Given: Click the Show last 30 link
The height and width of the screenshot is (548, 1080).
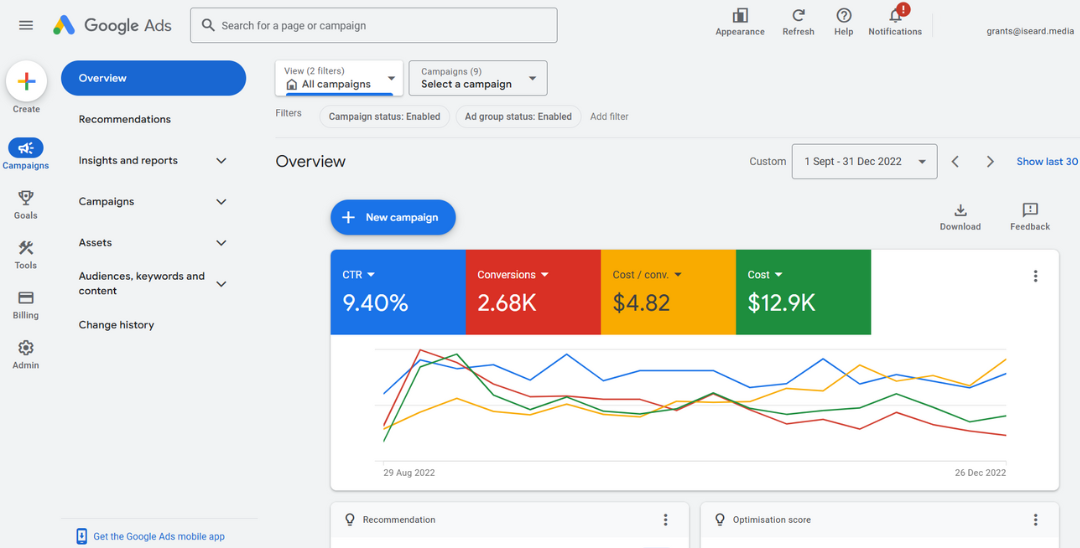Looking at the screenshot, I should [x=1046, y=162].
